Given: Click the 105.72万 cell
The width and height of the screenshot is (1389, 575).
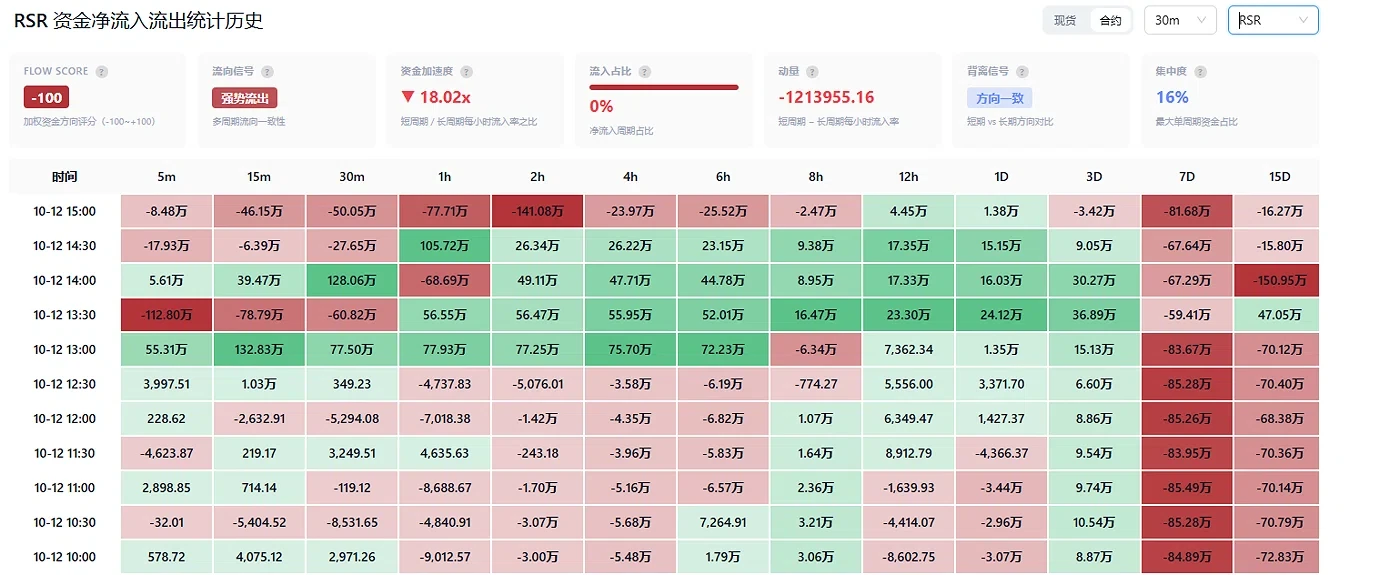Looking at the screenshot, I should (x=444, y=246).
